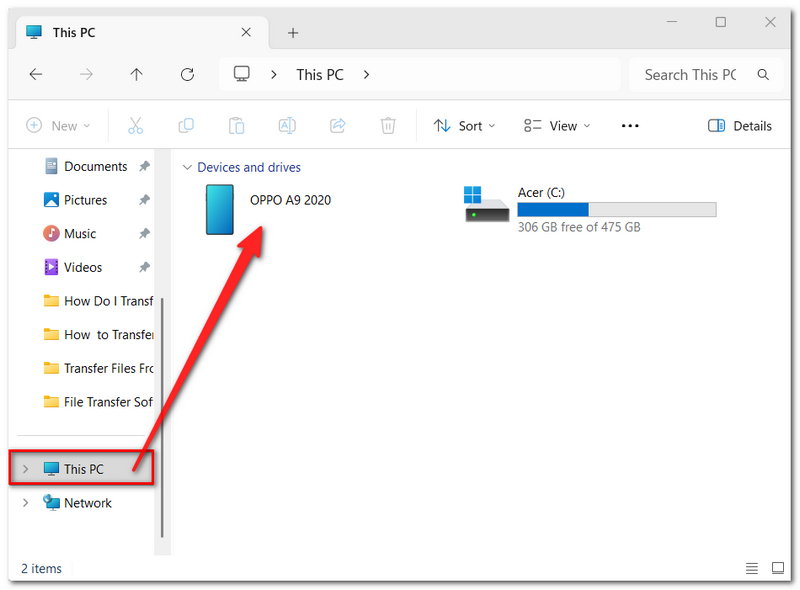This screenshot has height=590, width=800.
Task: Click the navigation pane scrollbar
Action: click(x=162, y=417)
